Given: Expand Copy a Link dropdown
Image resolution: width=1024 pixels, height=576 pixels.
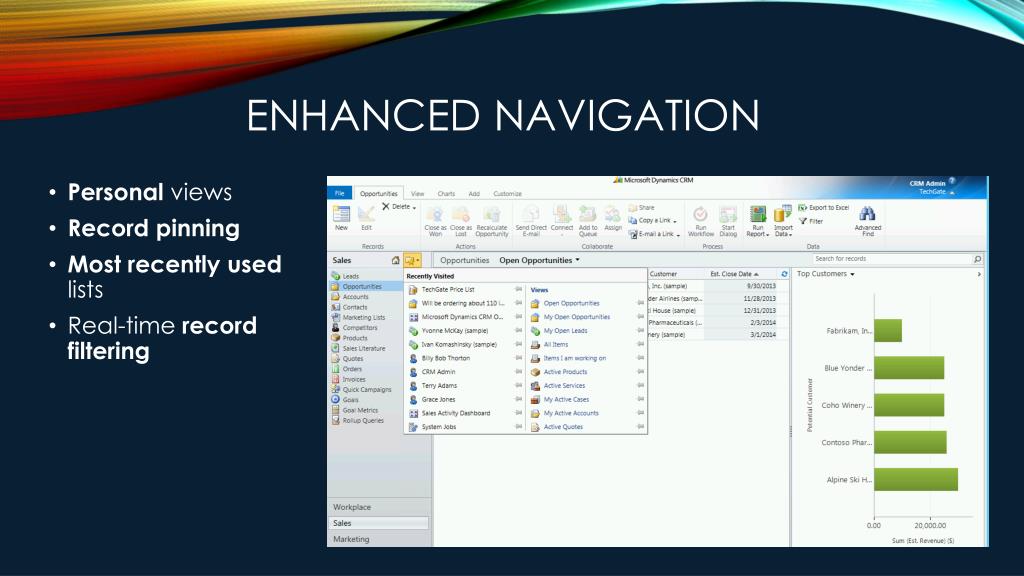Looking at the screenshot, I should (x=675, y=221).
